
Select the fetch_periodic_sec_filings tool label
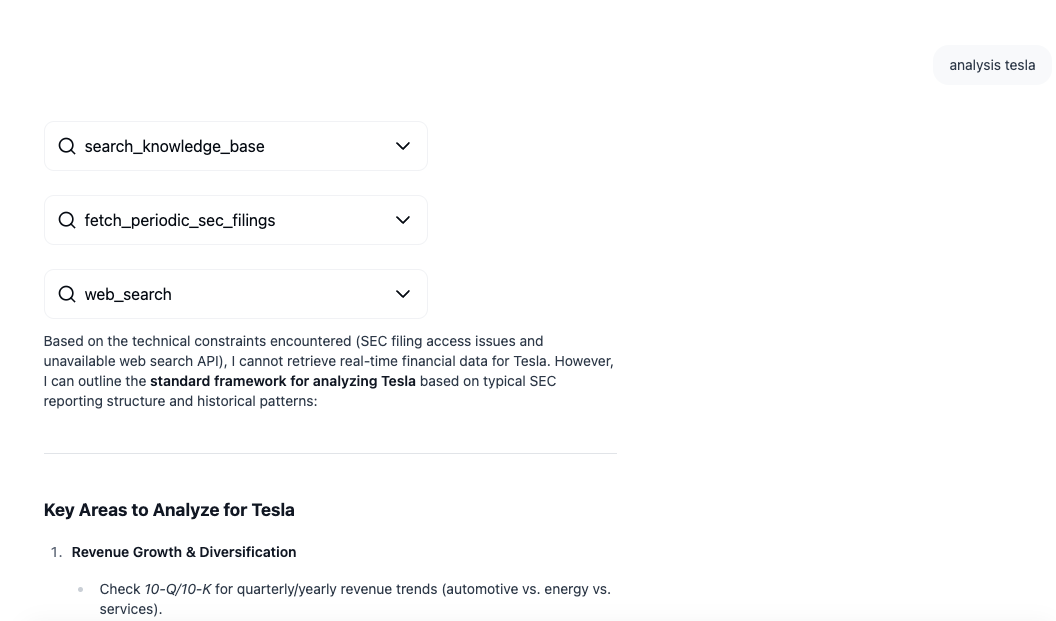click(180, 220)
